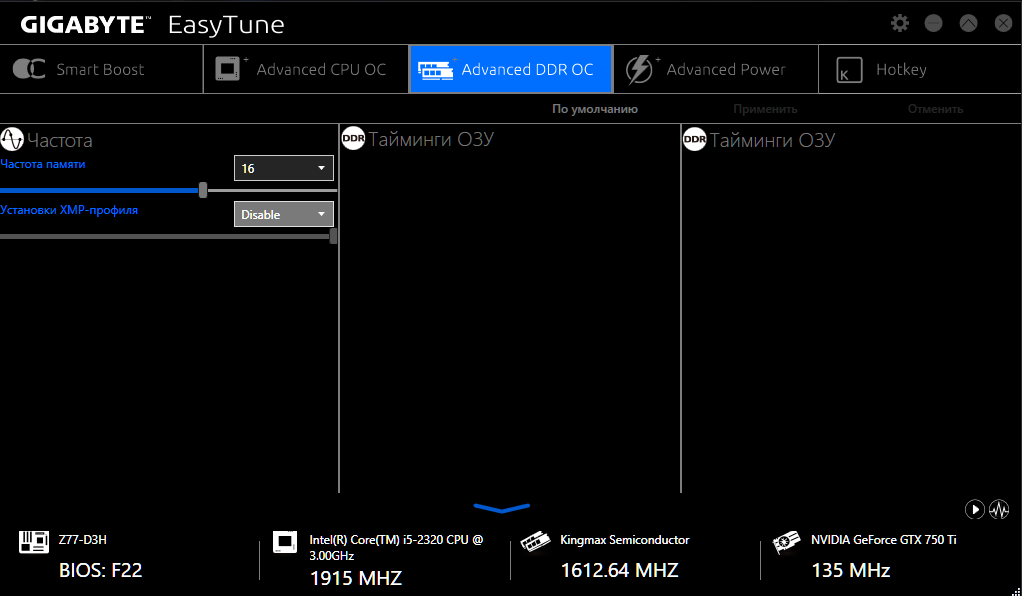Click the GIGABYTE logo
This screenshot has height=596, width=1022.
(85, 25)
